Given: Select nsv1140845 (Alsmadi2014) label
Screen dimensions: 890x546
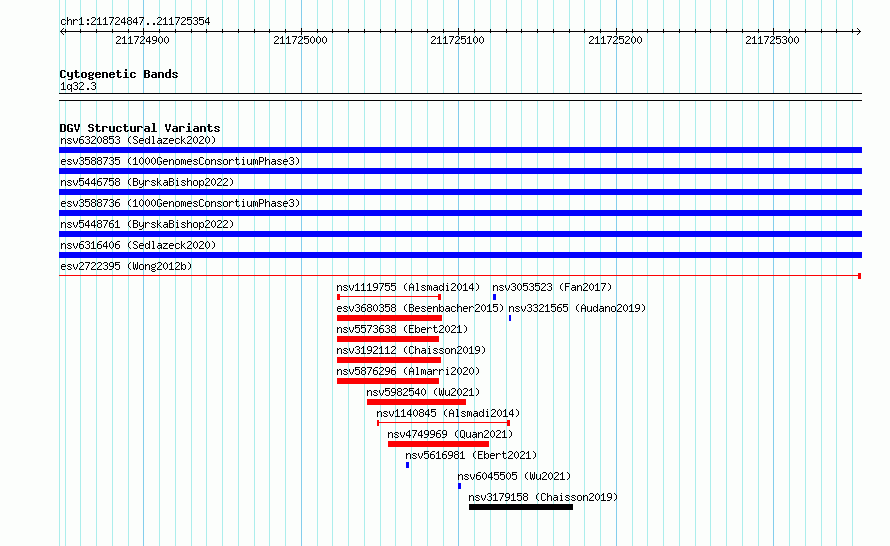Looking at the screenshot, I should 448,413.
